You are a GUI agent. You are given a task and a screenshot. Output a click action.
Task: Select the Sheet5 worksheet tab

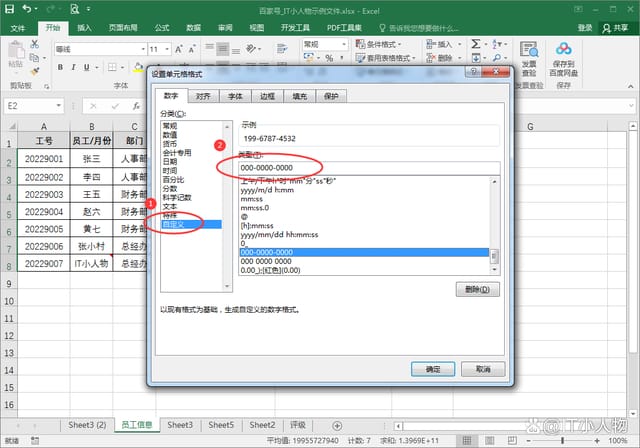(x=221, y=425)
